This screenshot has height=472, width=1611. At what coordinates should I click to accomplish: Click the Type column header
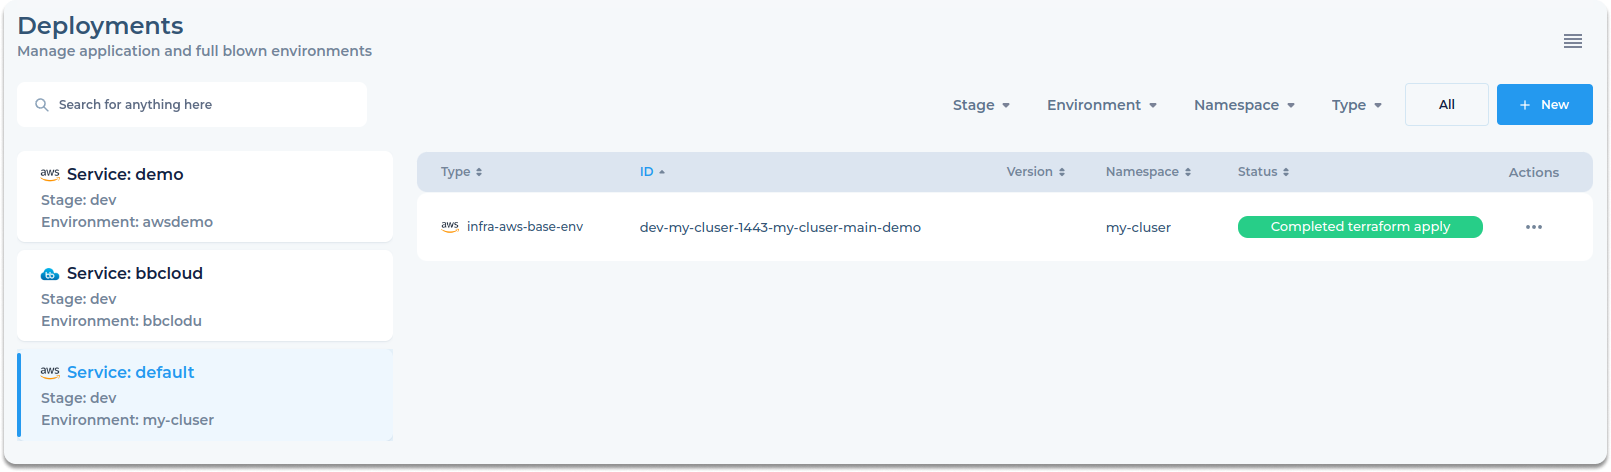456,172
